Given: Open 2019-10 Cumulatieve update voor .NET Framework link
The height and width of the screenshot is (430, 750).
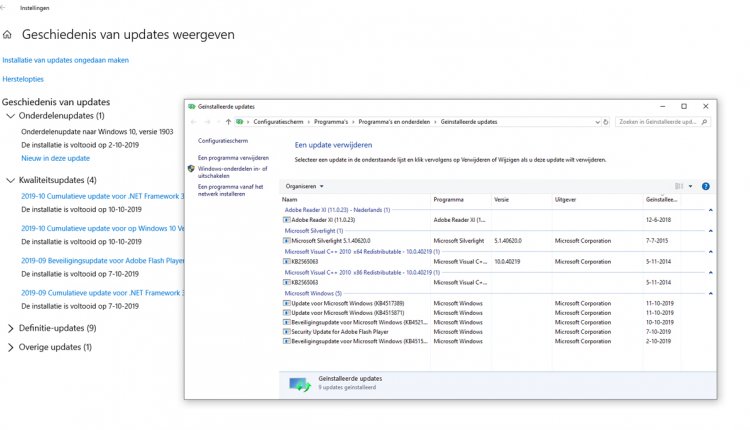Looking at the screenshot, I should pos(102,196).
